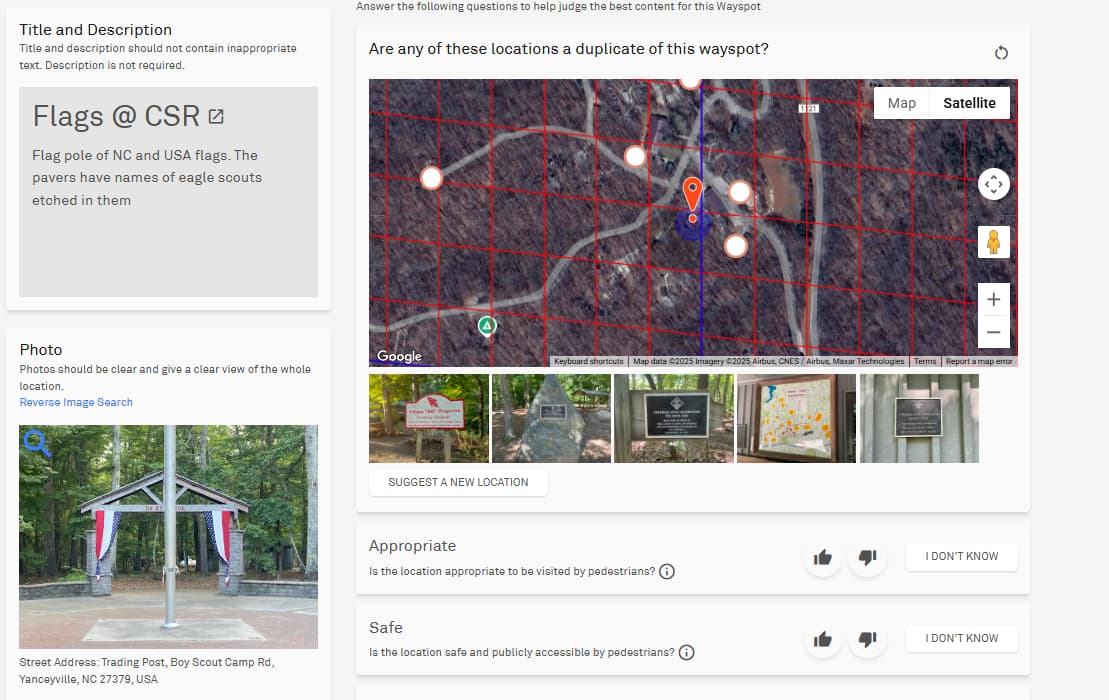The height and width of the screenshot is (700, 1109).
Task: Click the map camera tilt/rotate control
Action: (994, 185)
